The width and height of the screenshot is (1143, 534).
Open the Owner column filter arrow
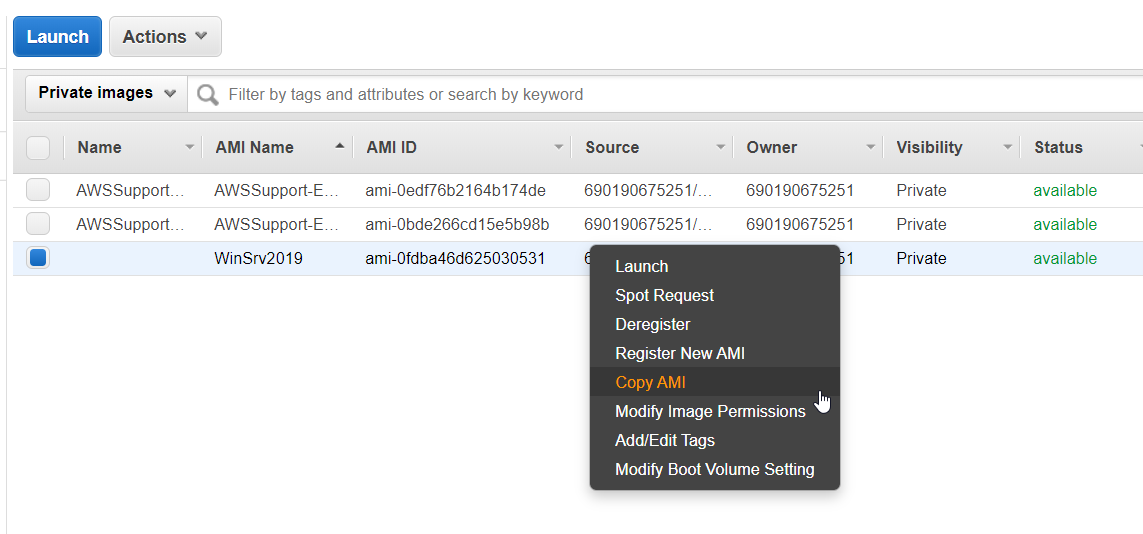click(x=872, y=148)
